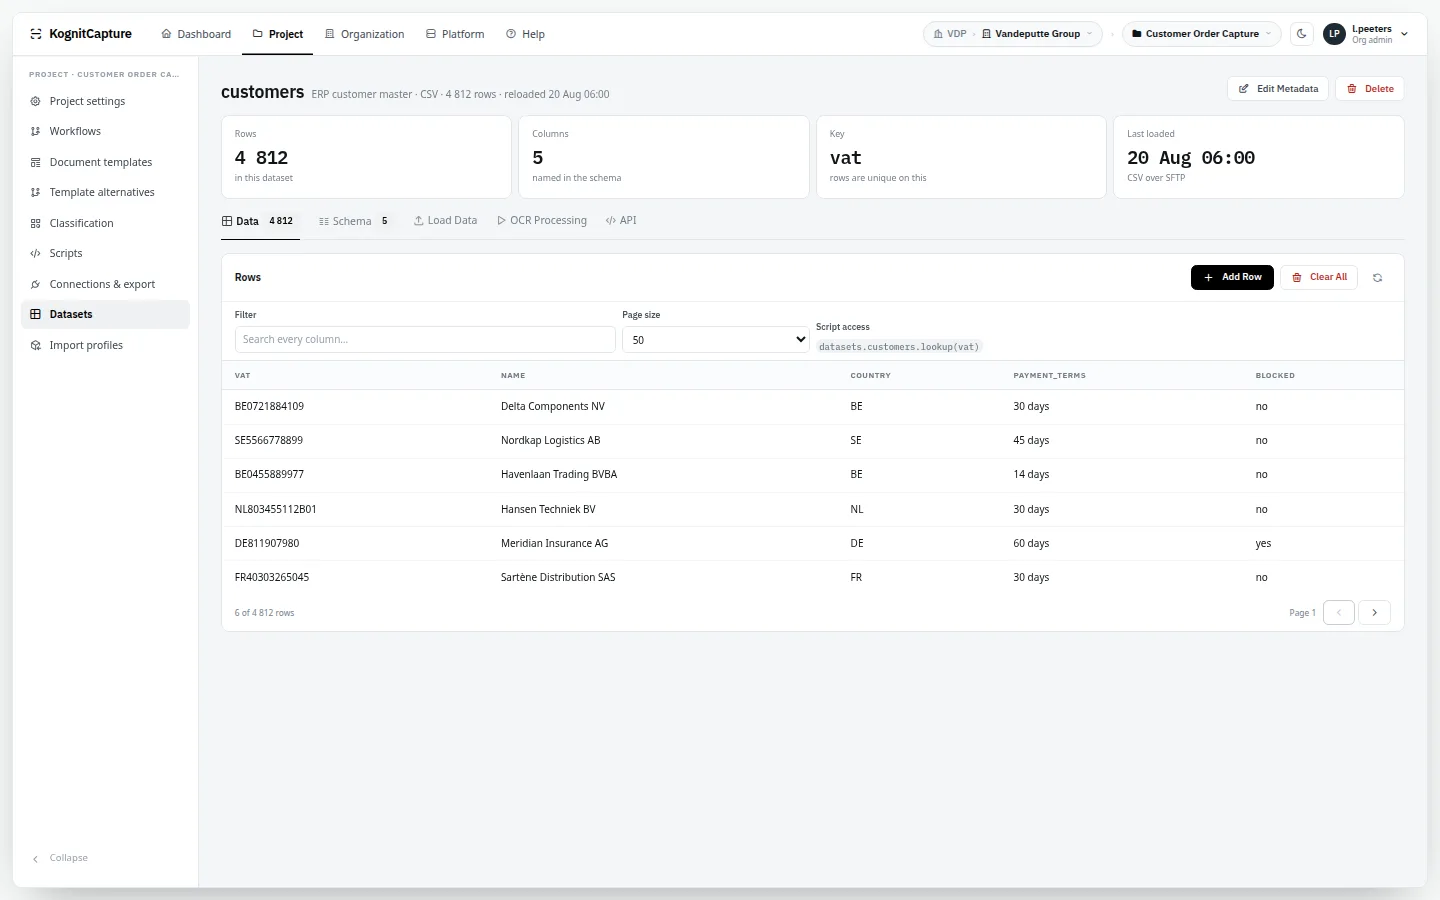Collapse the sidebar
This screenshot has width=1440, height=900.
60,858
